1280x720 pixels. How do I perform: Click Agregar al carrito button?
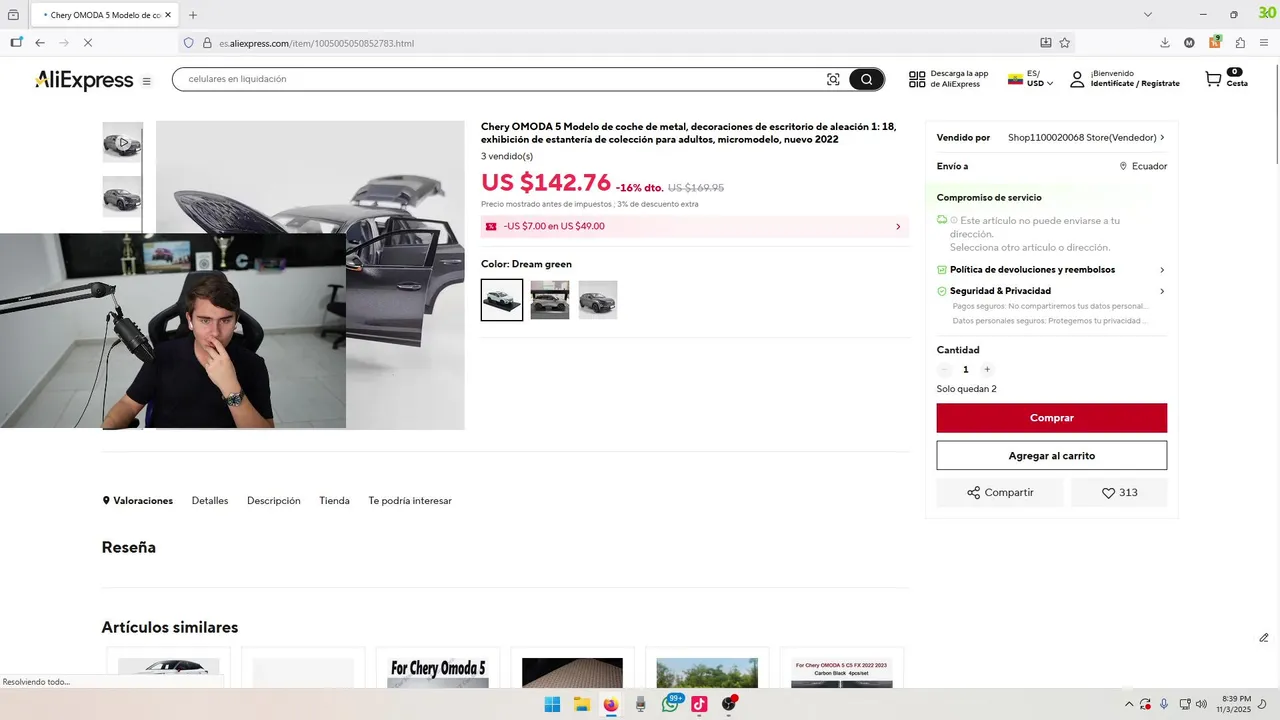(1052, 456)
